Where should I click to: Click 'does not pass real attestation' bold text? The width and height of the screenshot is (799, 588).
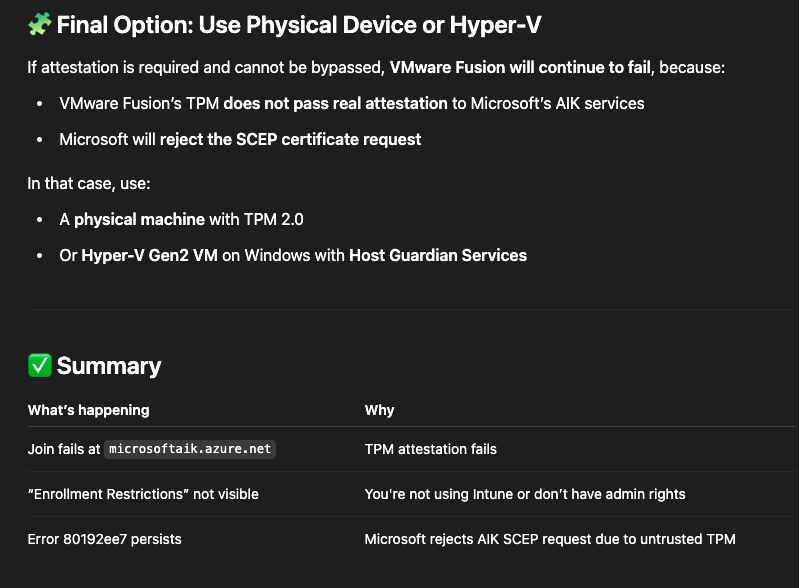click(335, 103)
